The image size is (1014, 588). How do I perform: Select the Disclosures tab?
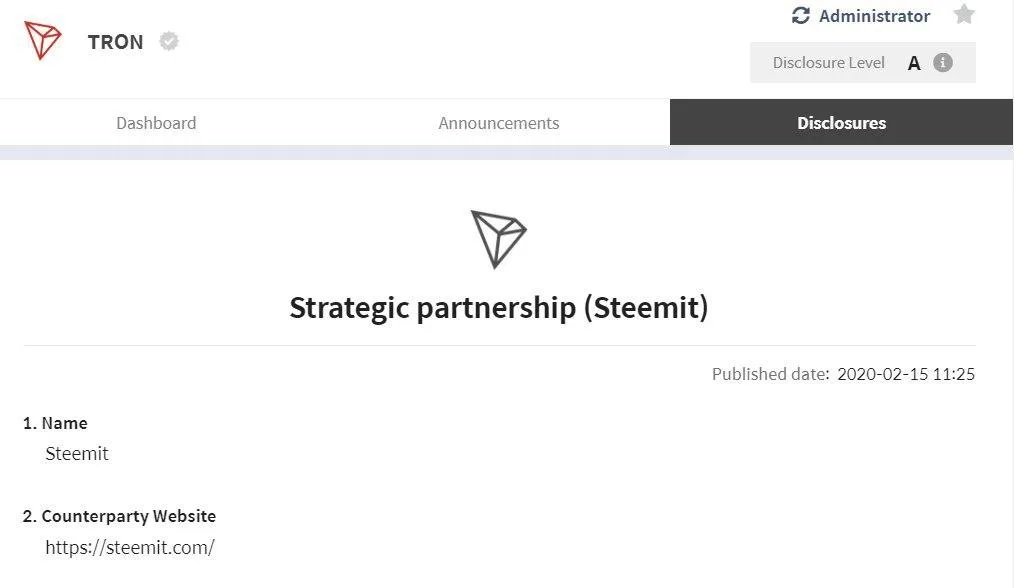[x=841, y=122]
